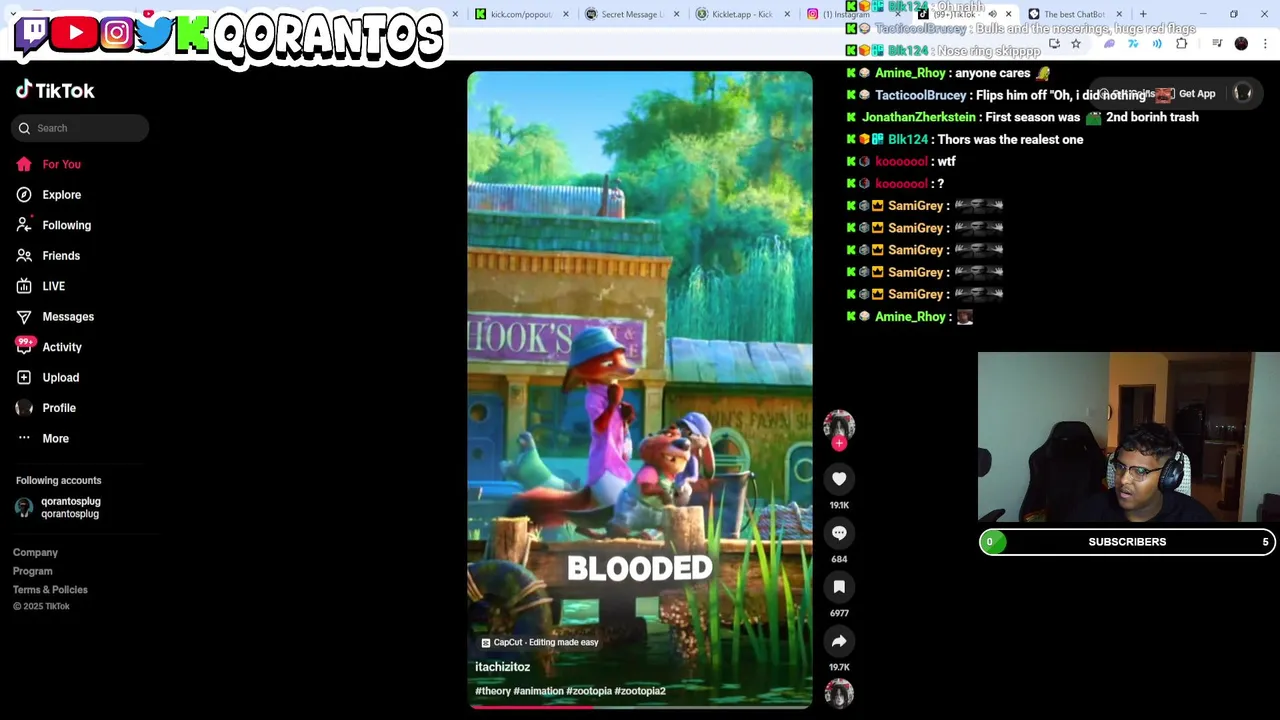Open the browser extensions puzzle icon
This screenshot has width=1280, height=720.
click(x=1182, y=44)
